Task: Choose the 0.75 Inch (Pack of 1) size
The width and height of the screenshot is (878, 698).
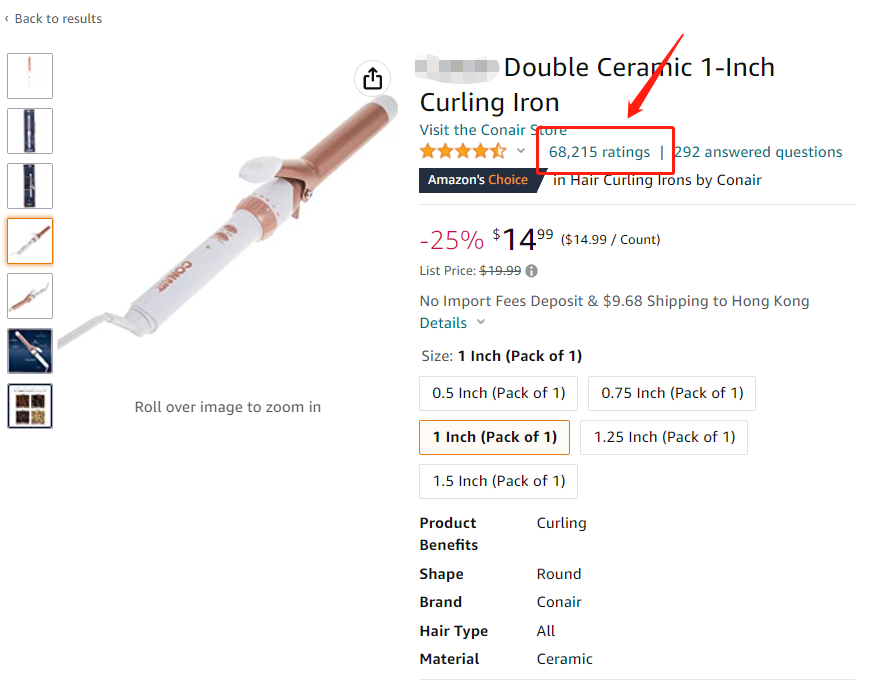Action: coord(672,393)
